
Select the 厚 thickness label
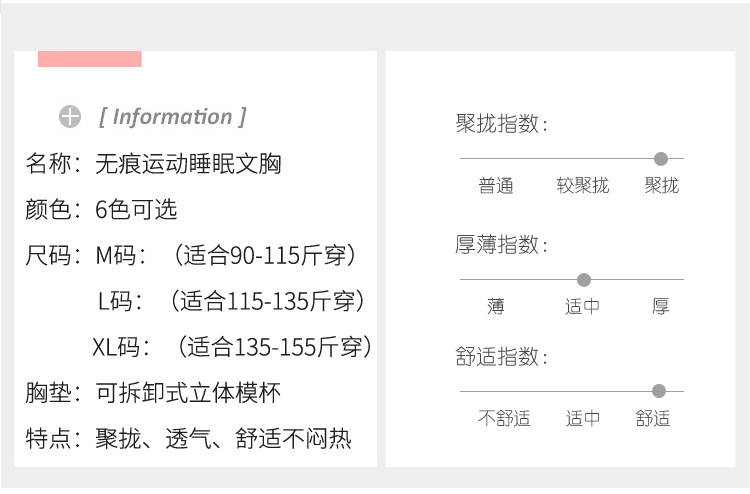point(661,307)
